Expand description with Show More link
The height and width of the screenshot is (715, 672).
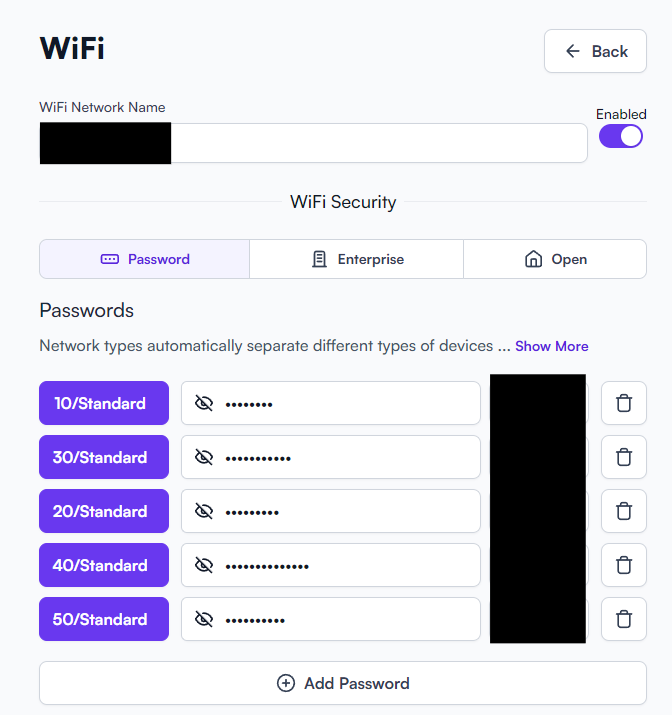point(552,346)
